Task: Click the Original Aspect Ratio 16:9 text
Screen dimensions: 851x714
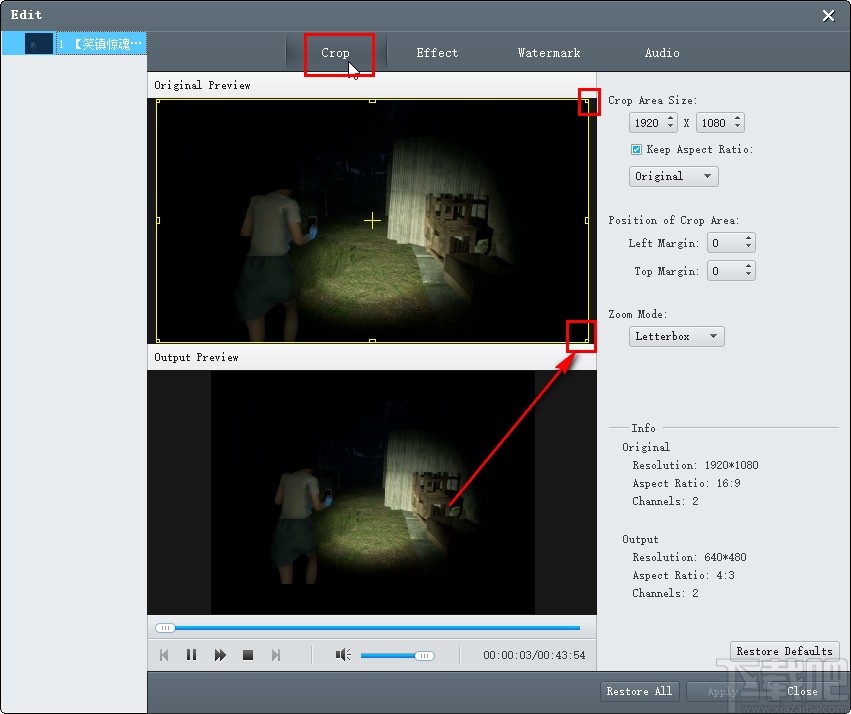Action: point(686,483)
